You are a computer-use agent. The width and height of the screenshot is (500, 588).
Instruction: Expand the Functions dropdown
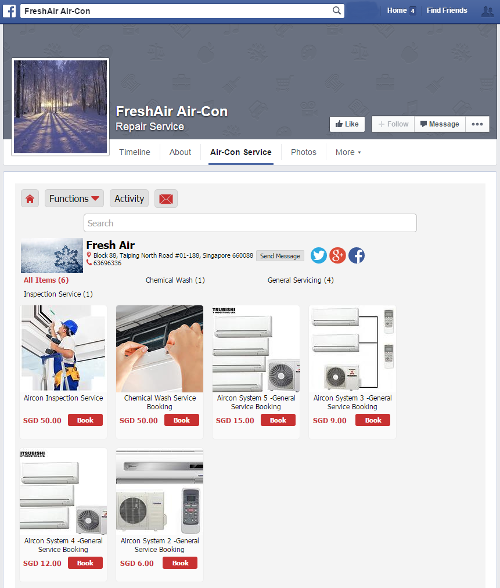coord(74,198)
